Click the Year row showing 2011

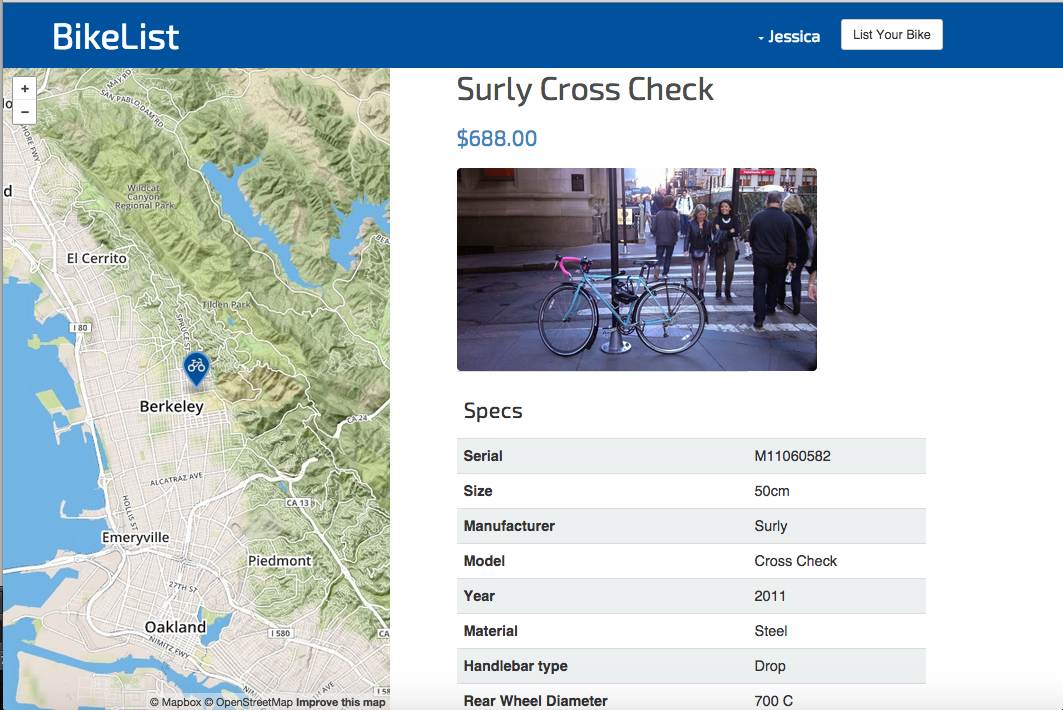[x=691, y=596]
